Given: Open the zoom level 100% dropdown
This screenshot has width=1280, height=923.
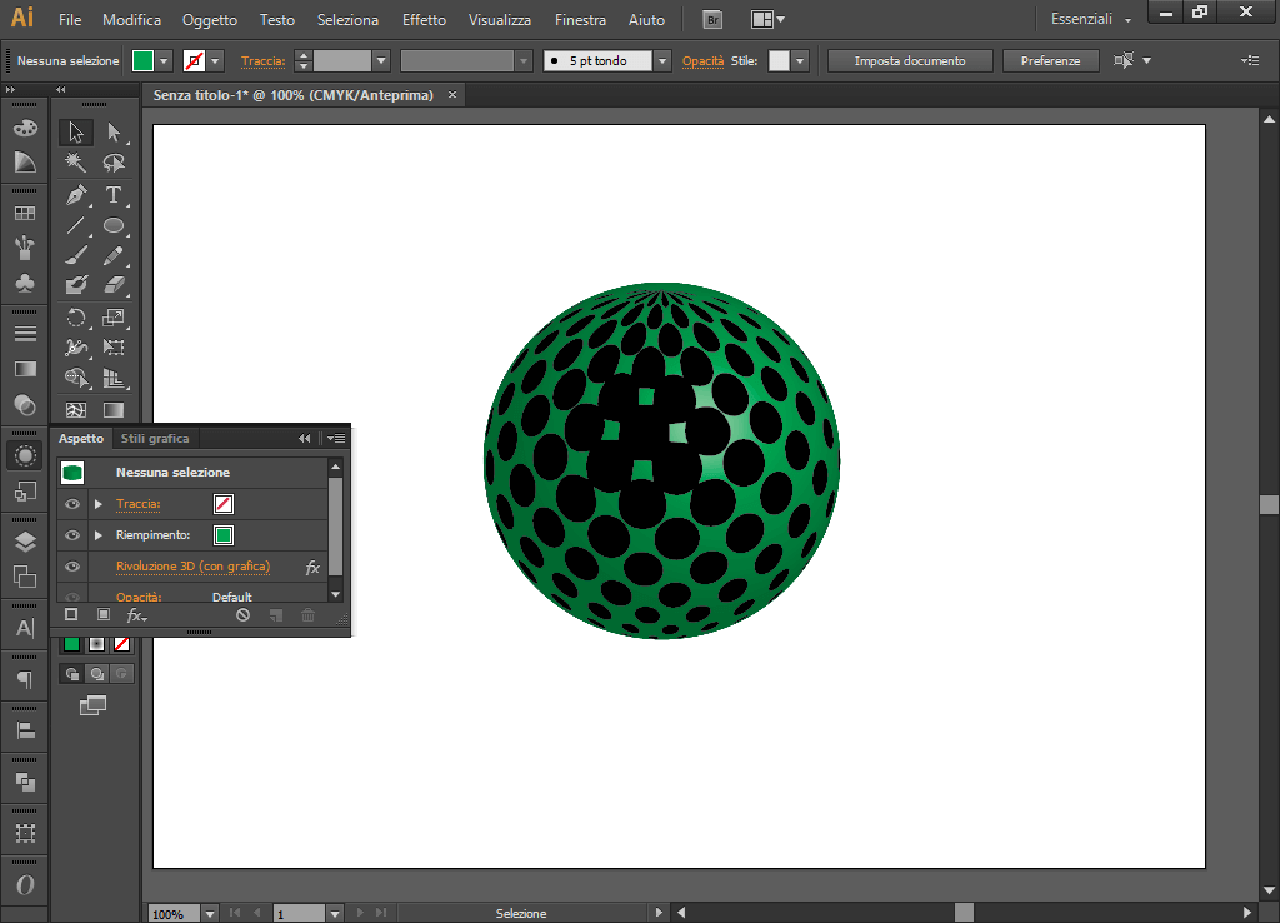Looking at the screenshot, I should [x=209, y=914].
